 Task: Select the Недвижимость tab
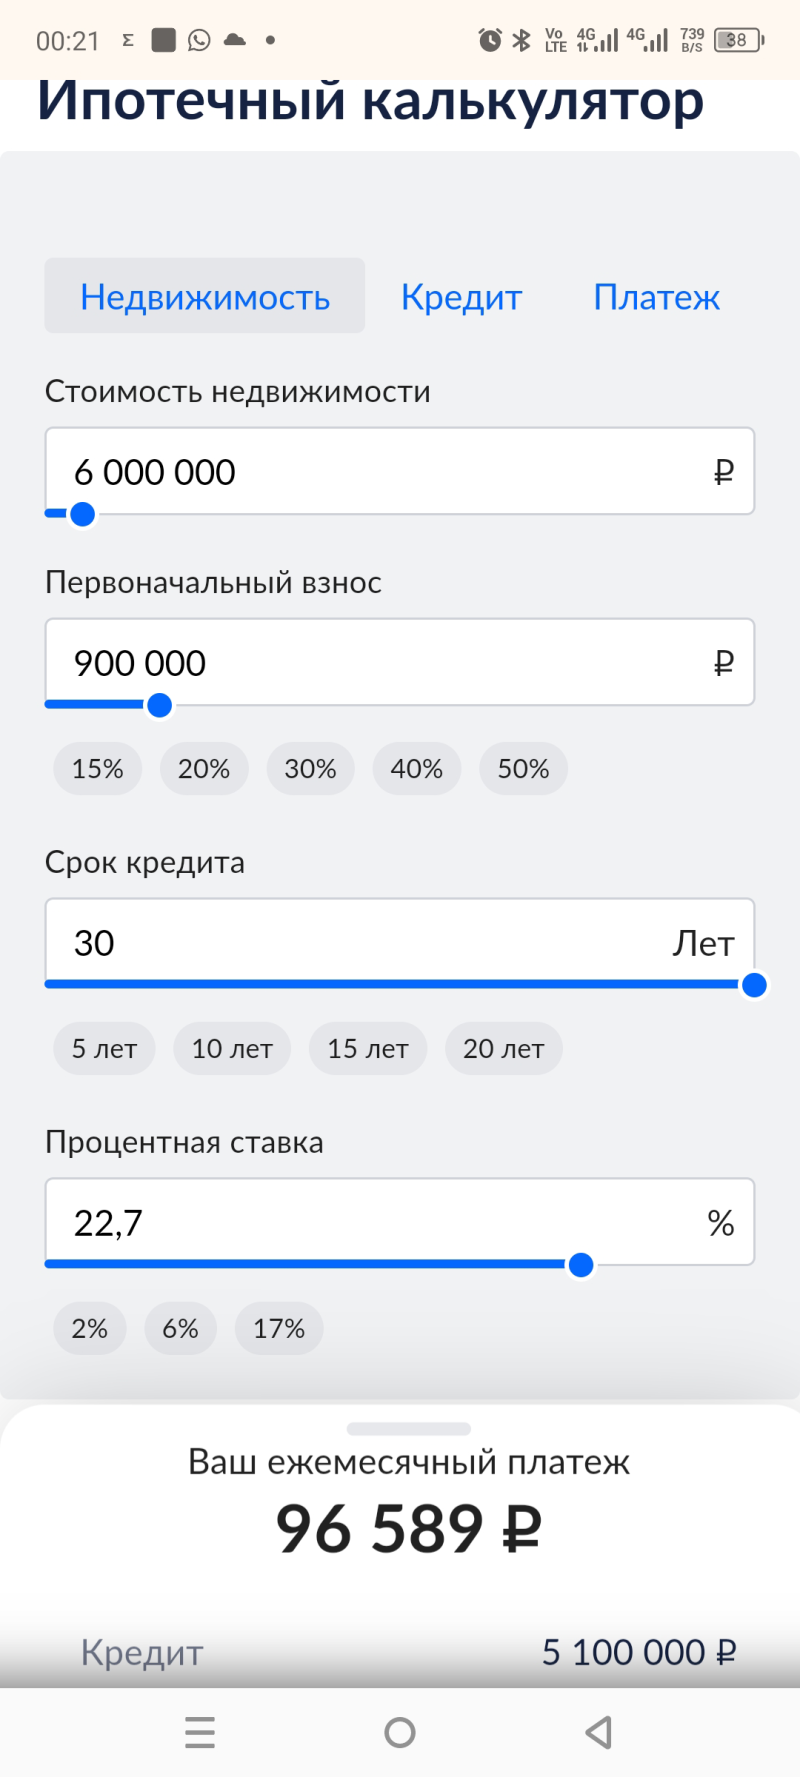[x=205, y=297]
